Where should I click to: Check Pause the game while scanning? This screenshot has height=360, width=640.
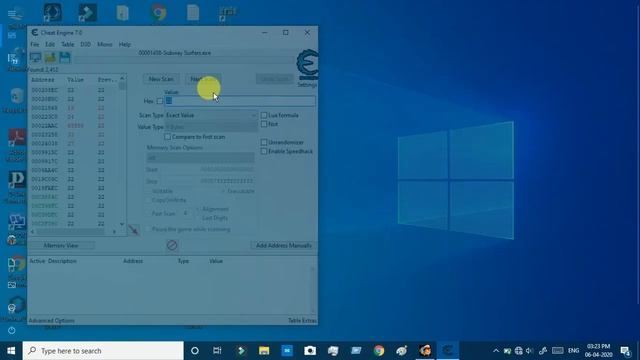(x=149, y=229)
